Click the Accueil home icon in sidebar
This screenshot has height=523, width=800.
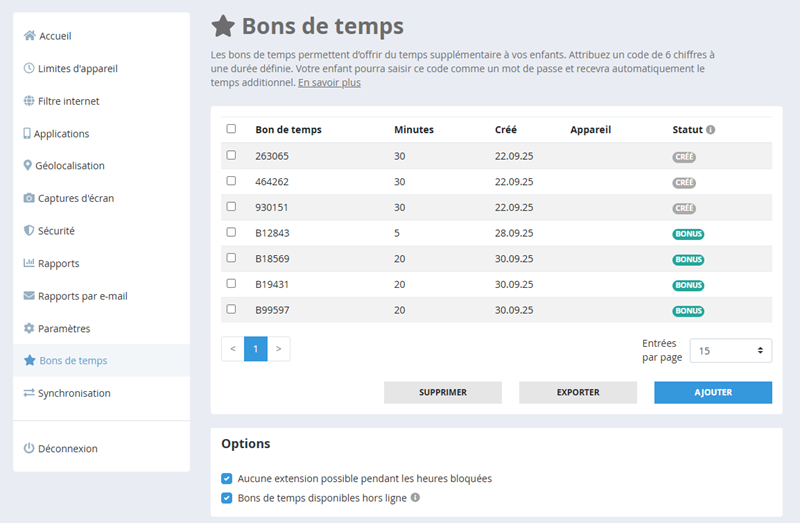29,36
